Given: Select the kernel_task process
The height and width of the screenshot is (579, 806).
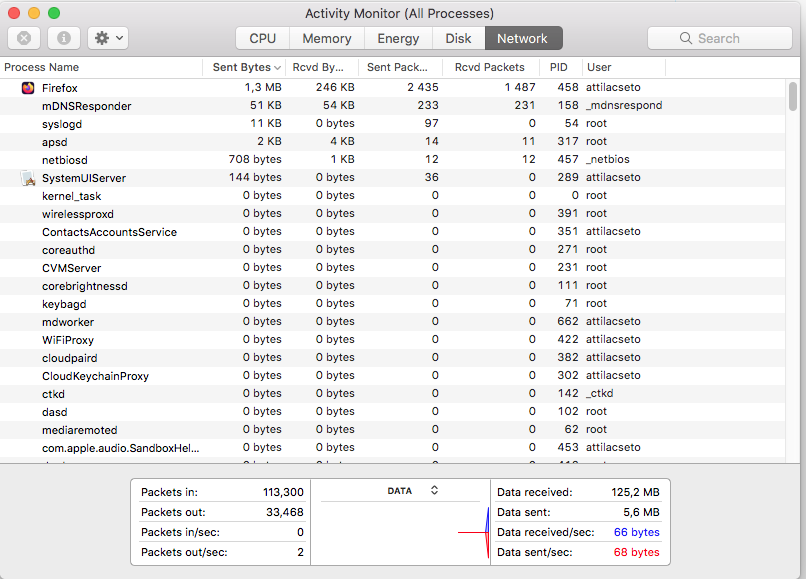Looking at the screenshot, I should click(x=71, y=196).
